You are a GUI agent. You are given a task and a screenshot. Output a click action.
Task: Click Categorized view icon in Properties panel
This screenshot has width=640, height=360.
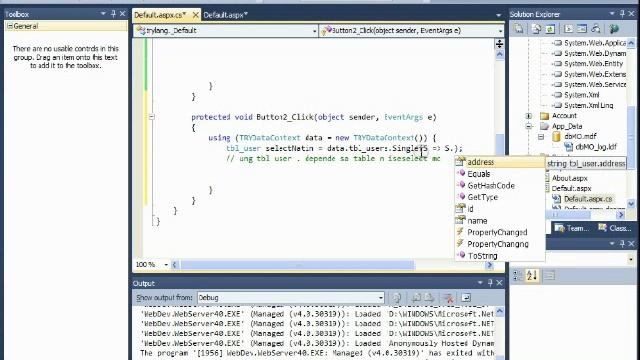pyautogui.click(x=518, y=276)
